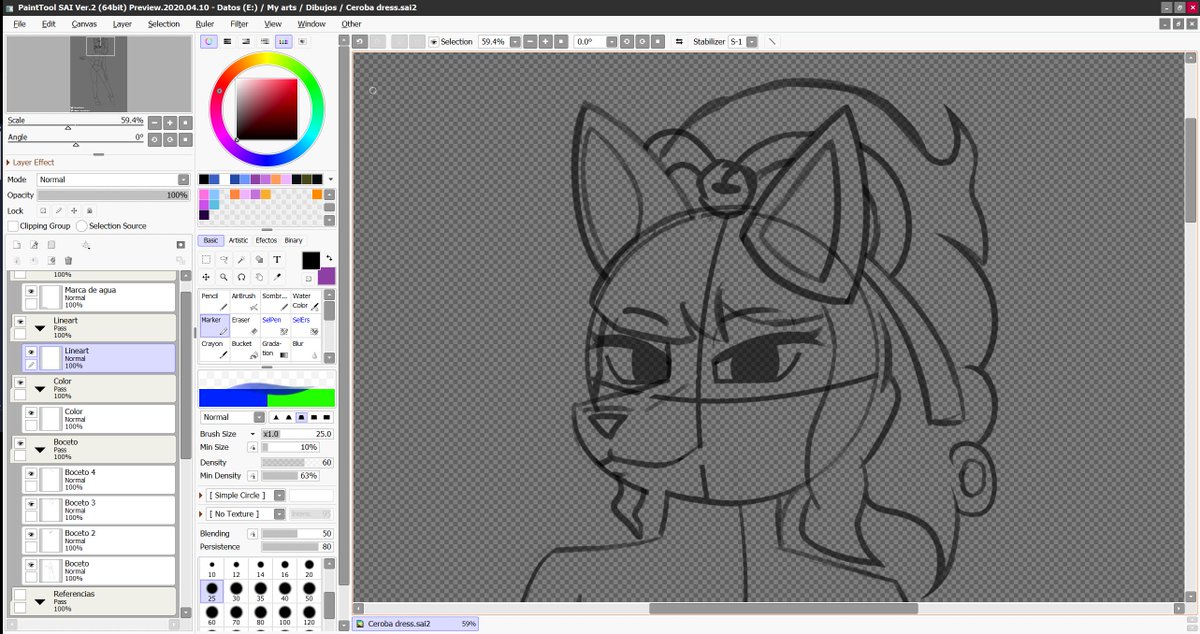The height and width of the screenshot is (634, 1200).
Task: Select the Eyedropper color picker tool
Action: [x=277, y=277]
